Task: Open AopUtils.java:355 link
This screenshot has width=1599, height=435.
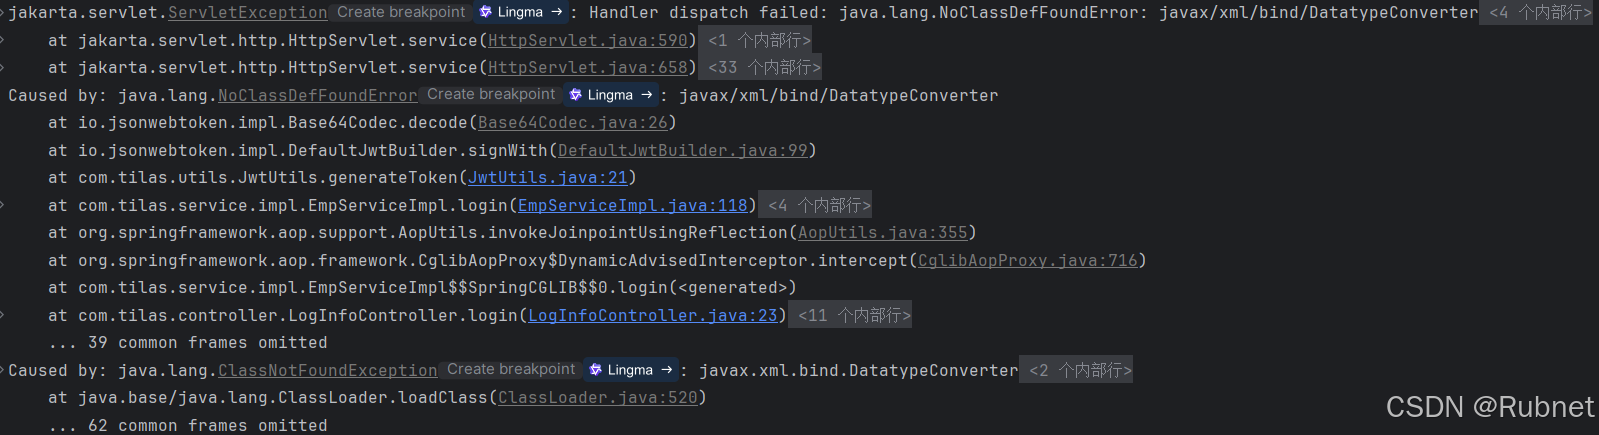Action: pos(882,233)
